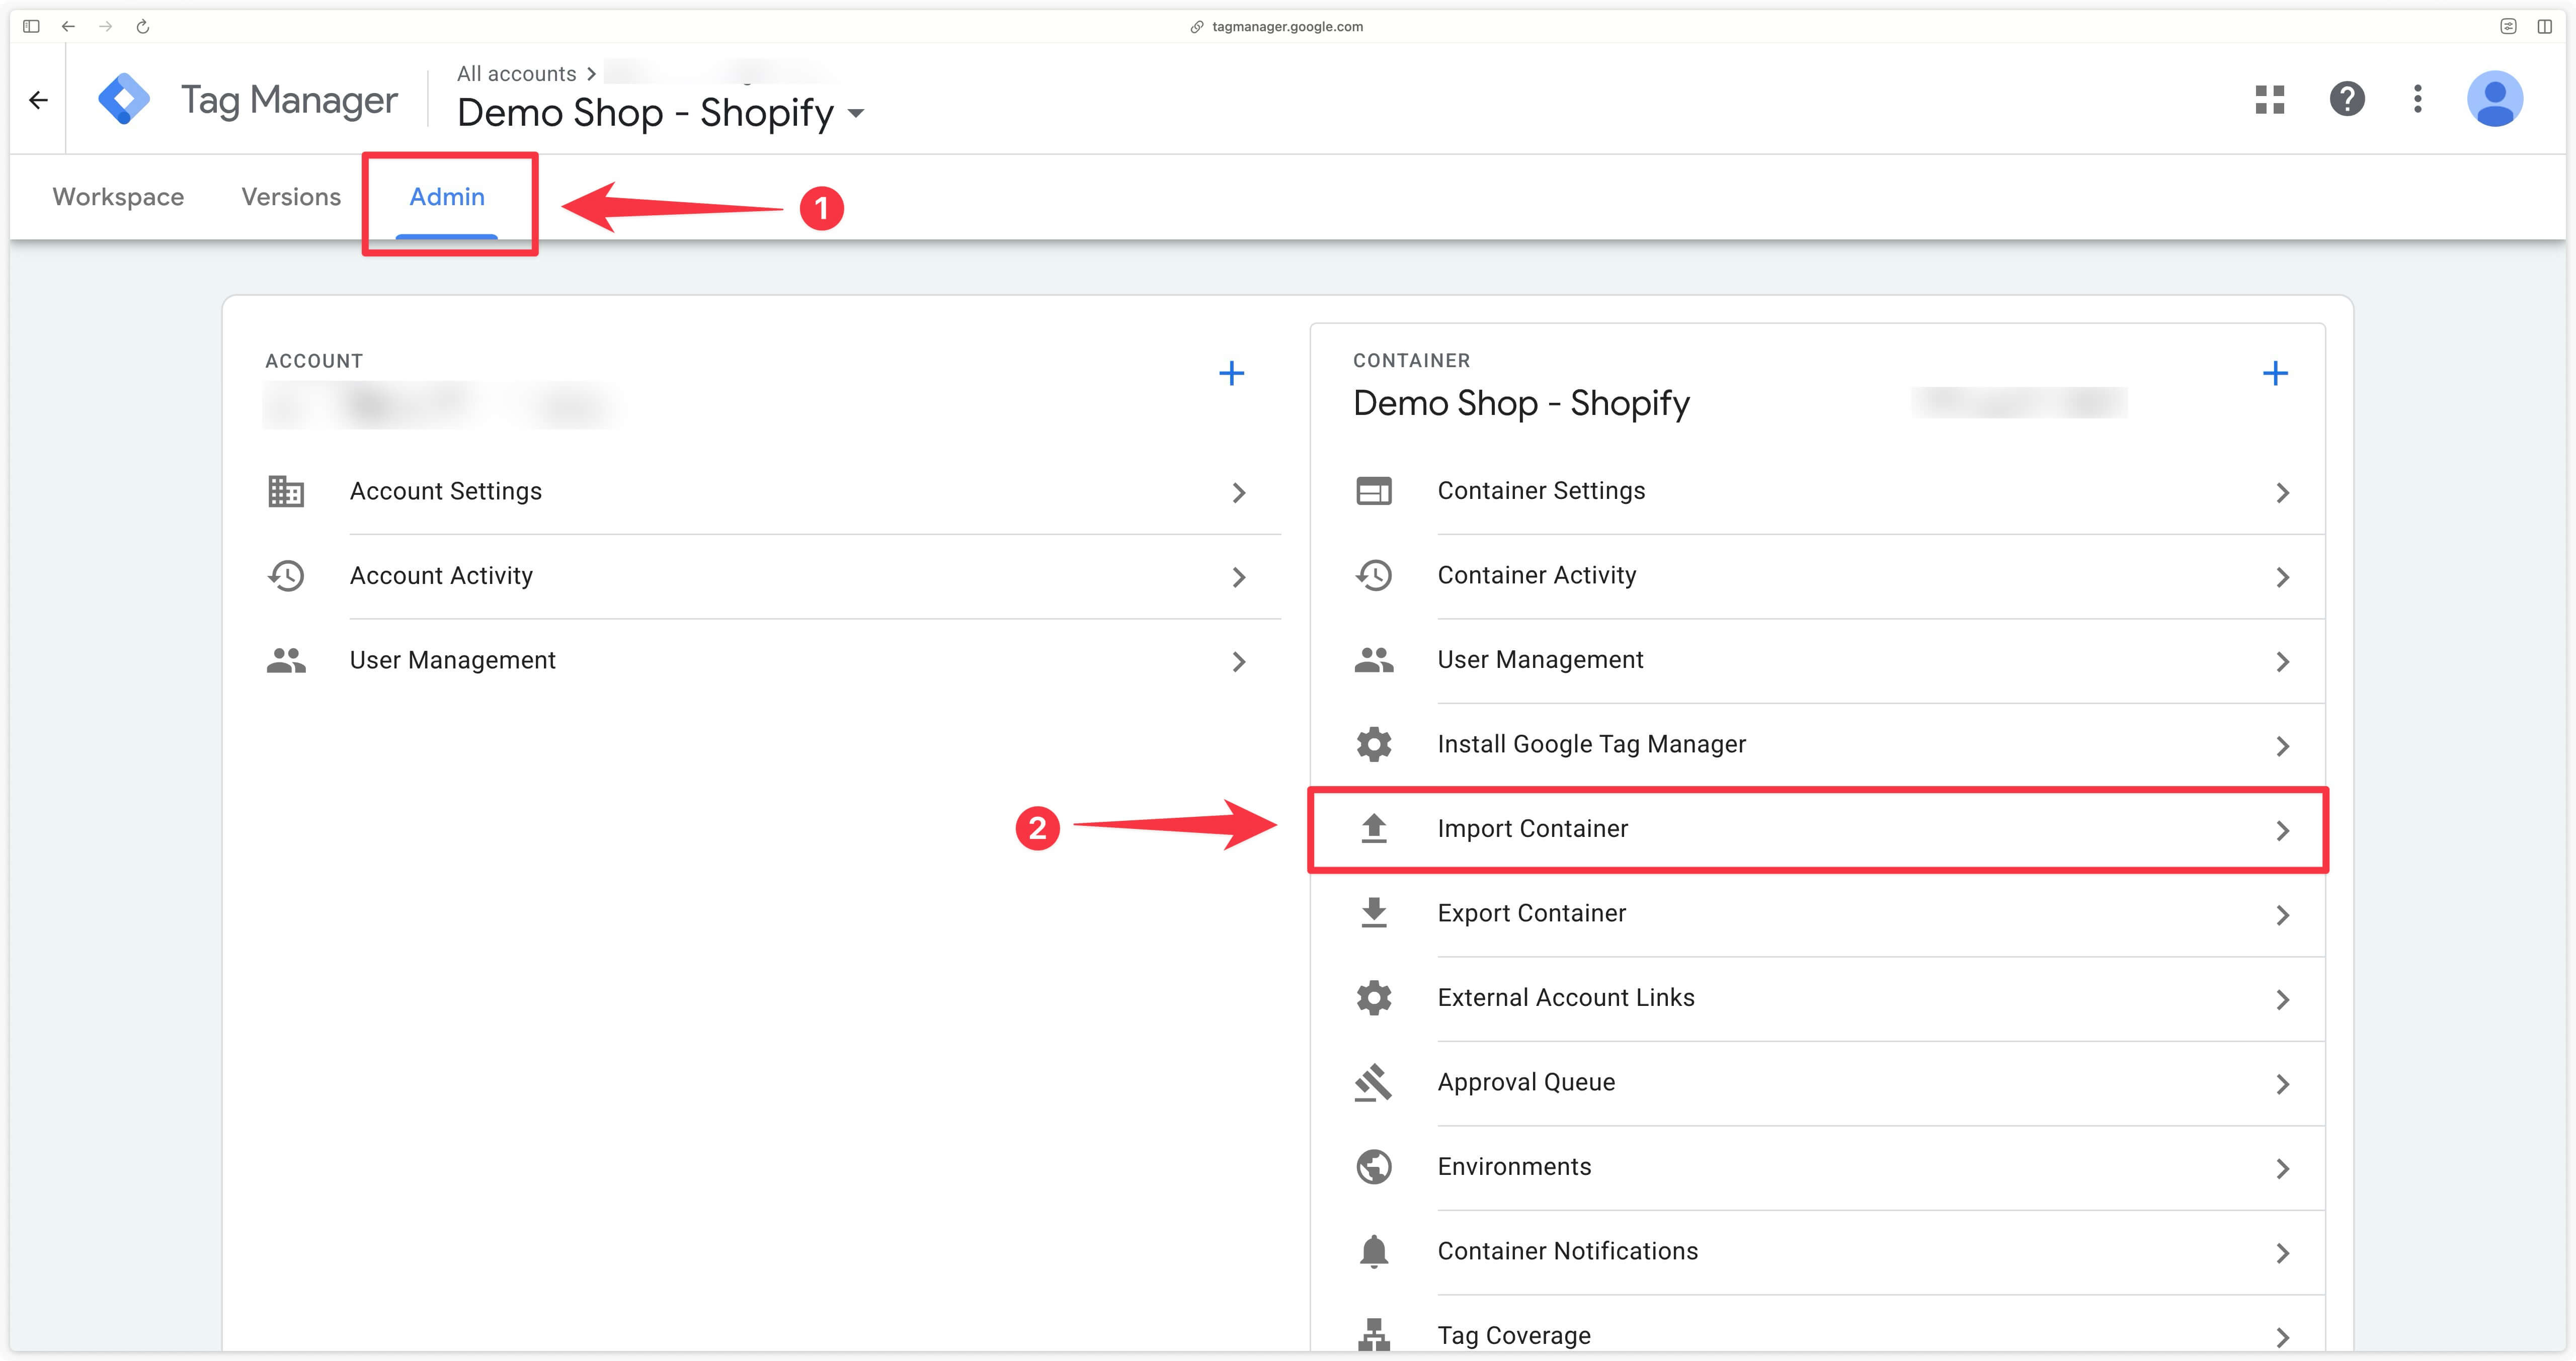
Task: Open the Help question mark icon
Action: click(x=2346, y=99)
